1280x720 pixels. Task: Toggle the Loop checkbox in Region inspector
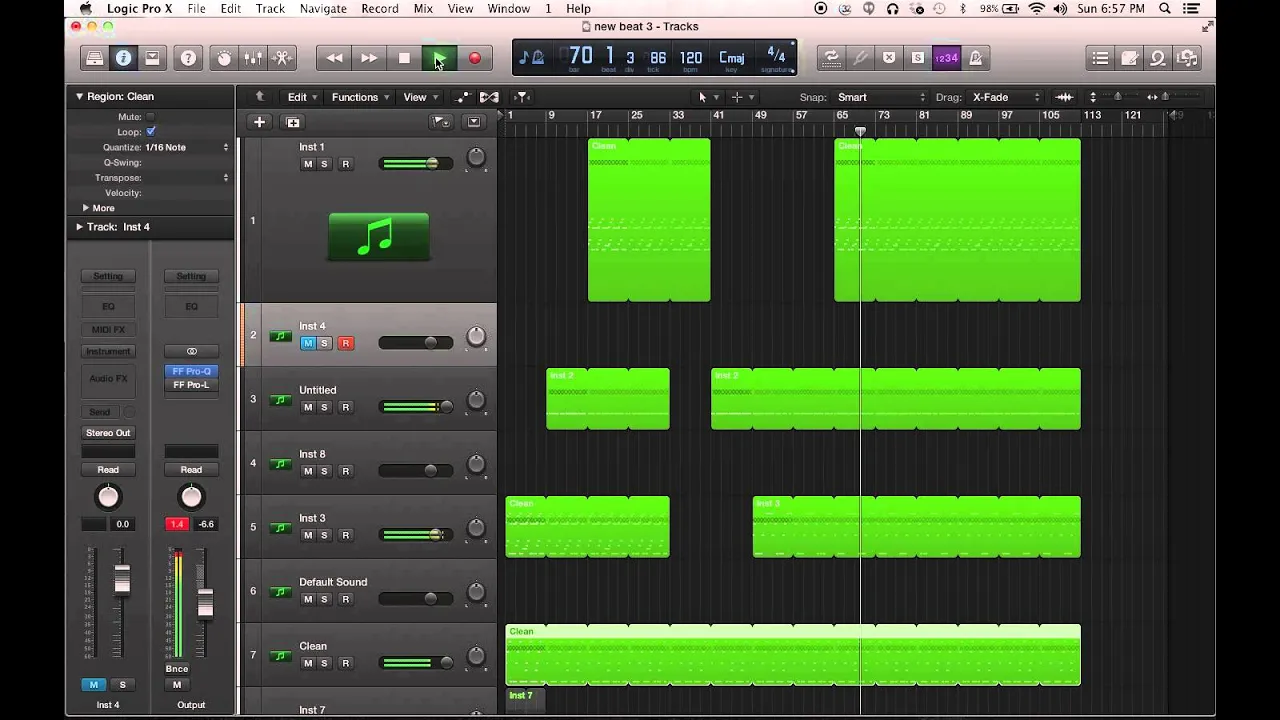pos(151,132)
